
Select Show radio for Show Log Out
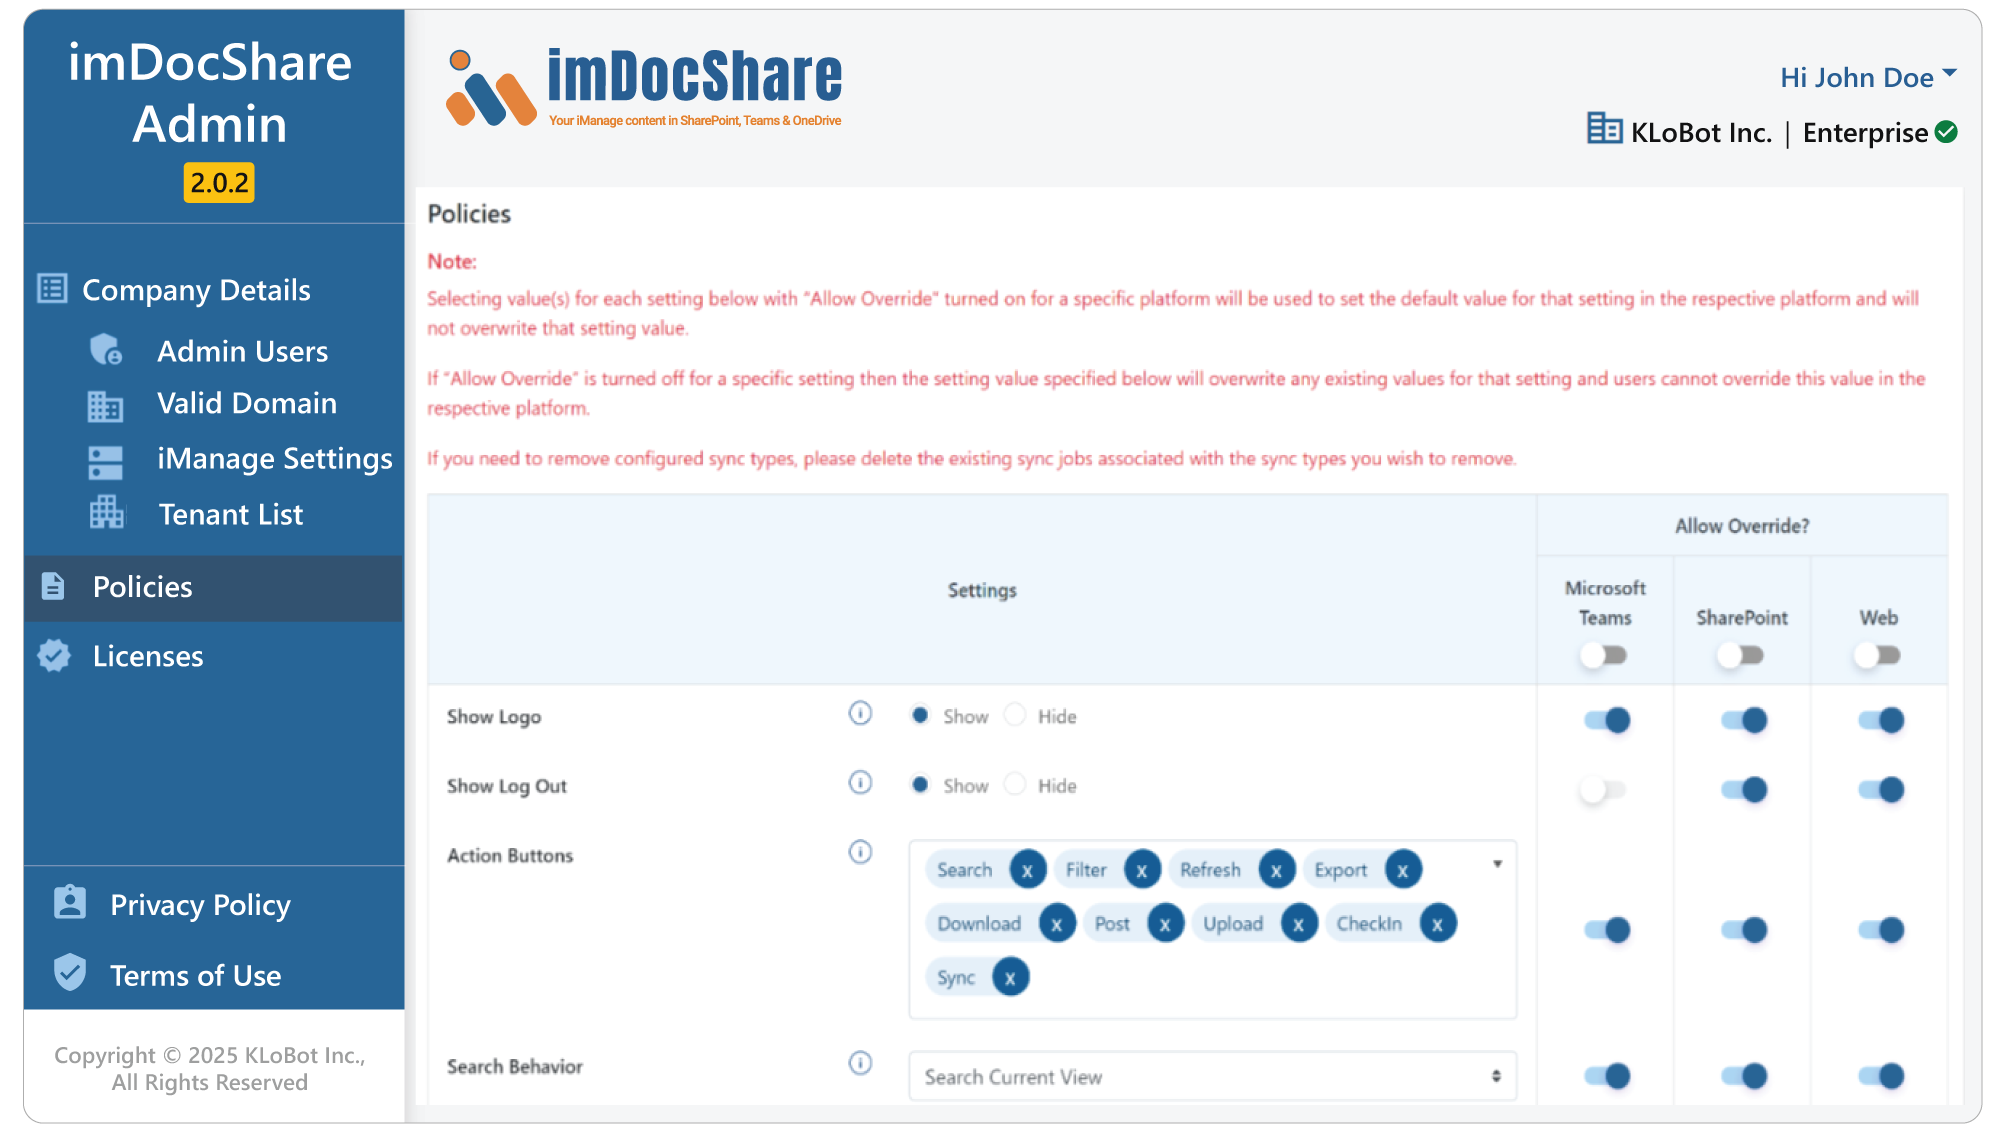920,784
